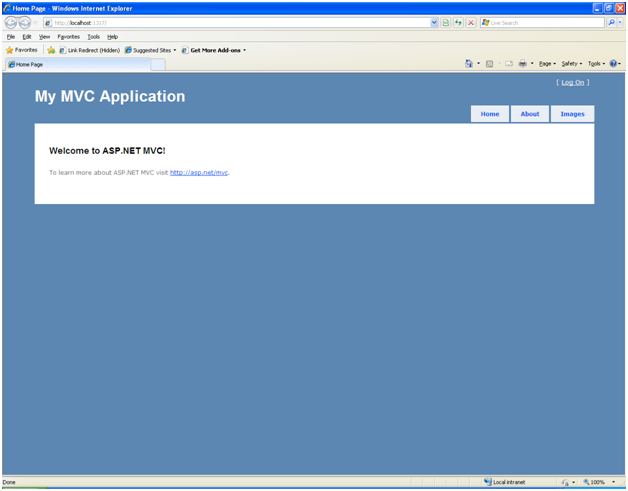
Task: Click the Log On link
Action: [x=572, y=83]
